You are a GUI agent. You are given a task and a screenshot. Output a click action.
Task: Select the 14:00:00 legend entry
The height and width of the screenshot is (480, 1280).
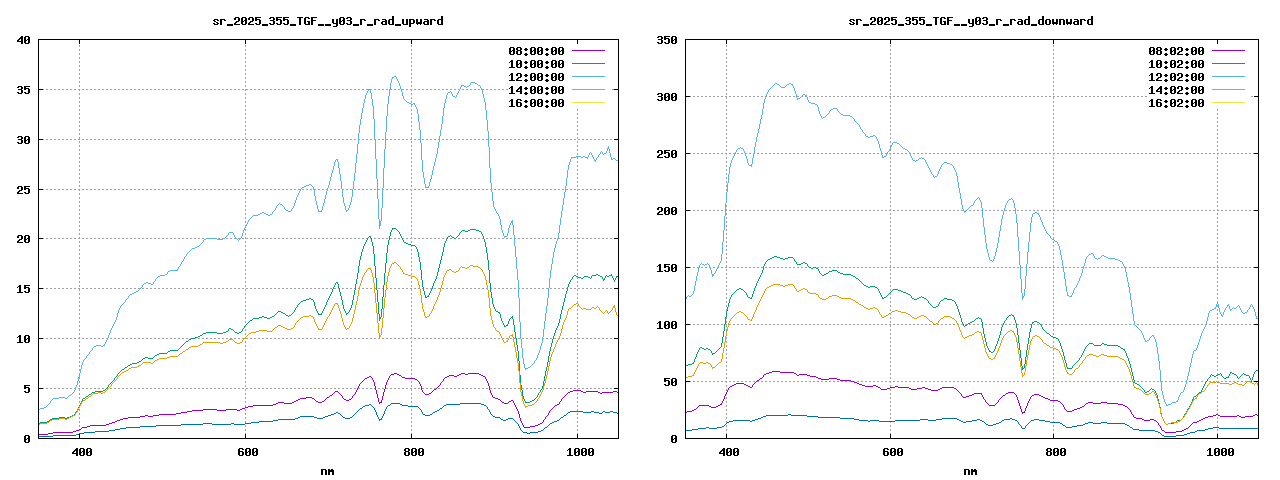pyautogui.click(x=536, y=90)
